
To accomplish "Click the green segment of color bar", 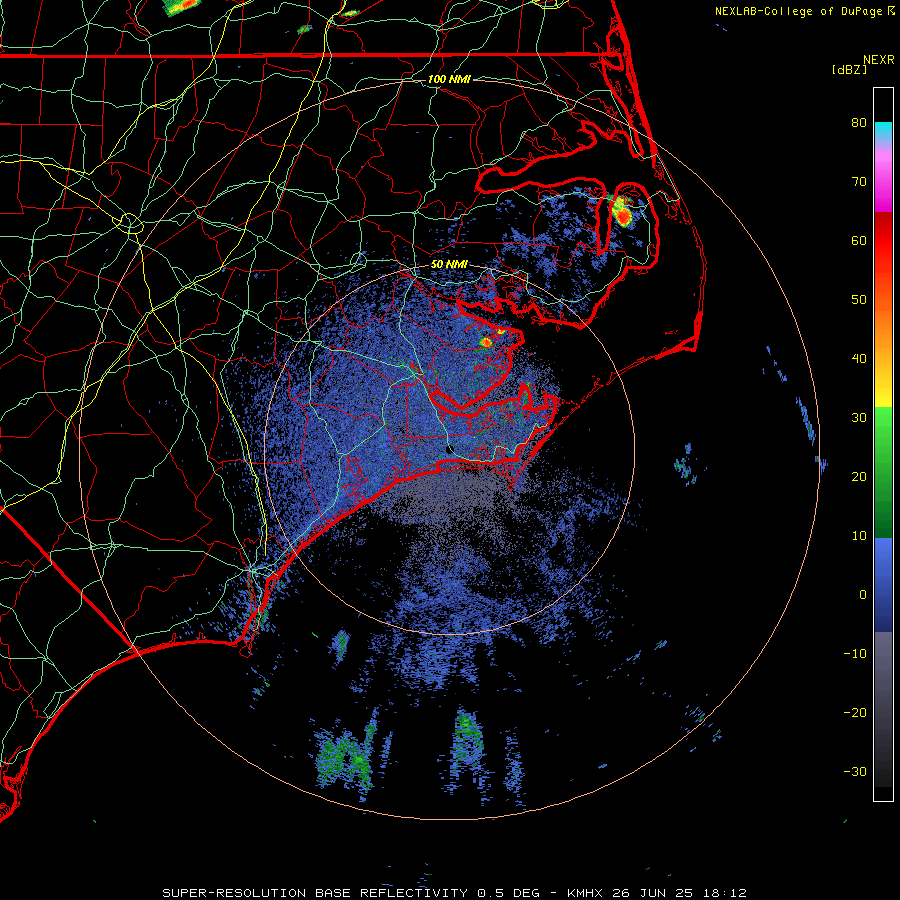I will point(883,472).
